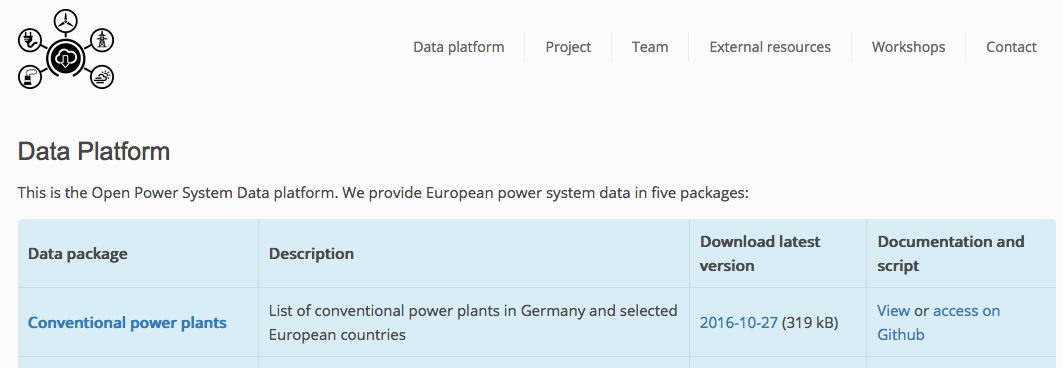Click the Download latest version column header
Viewport: 1063px width, 368px height.
click(760, 253)
